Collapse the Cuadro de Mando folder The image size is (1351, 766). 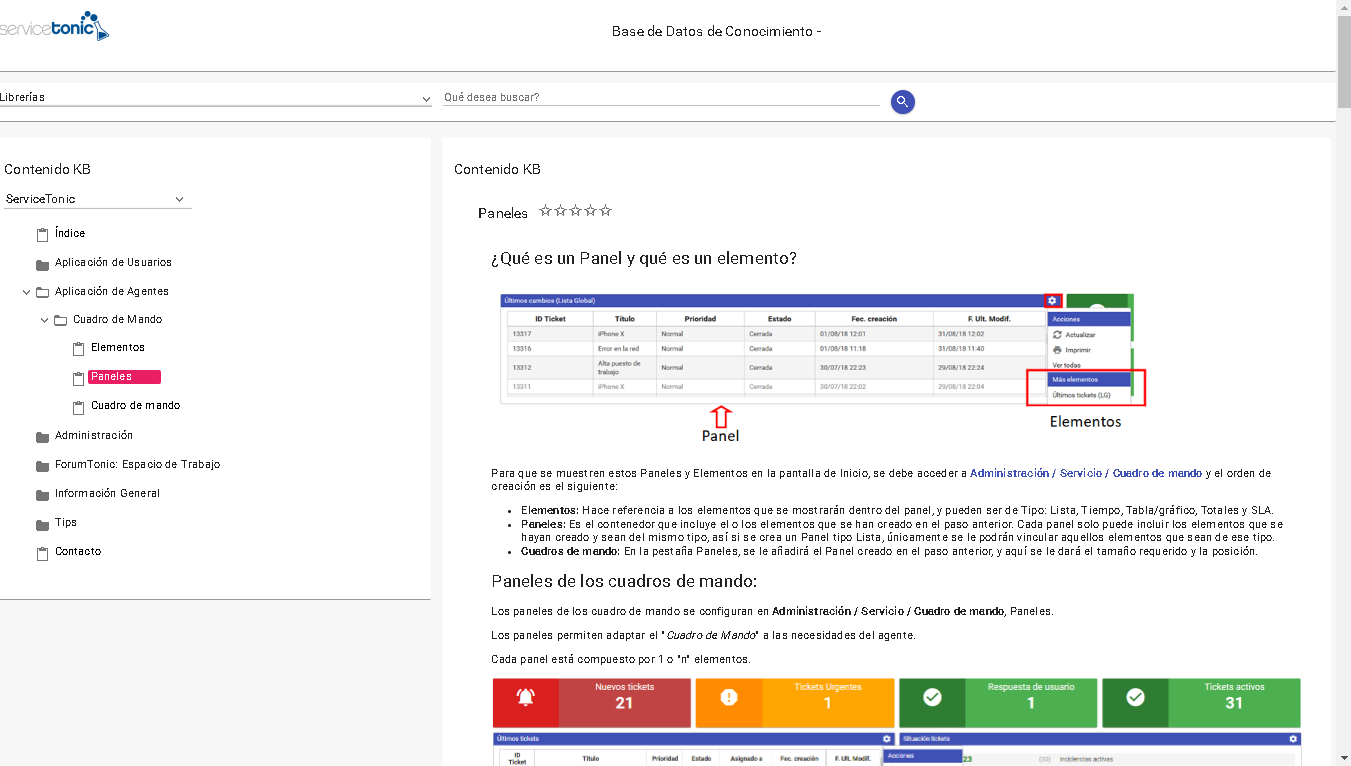coord(44,320)
